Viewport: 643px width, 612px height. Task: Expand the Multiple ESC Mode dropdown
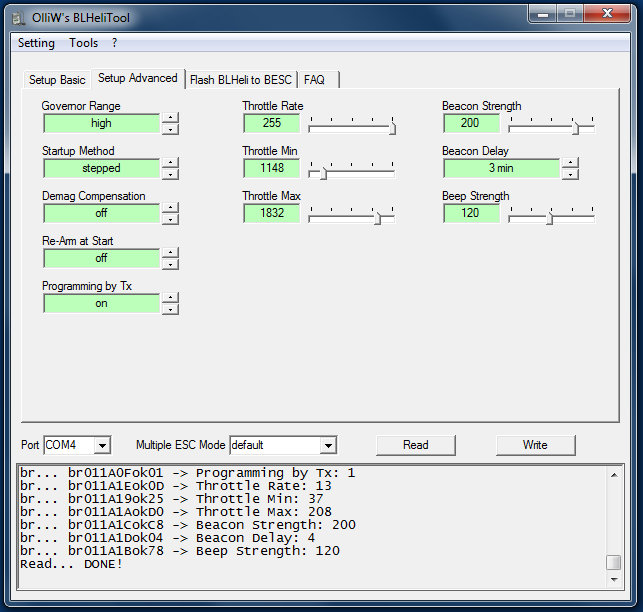[328, 445]
